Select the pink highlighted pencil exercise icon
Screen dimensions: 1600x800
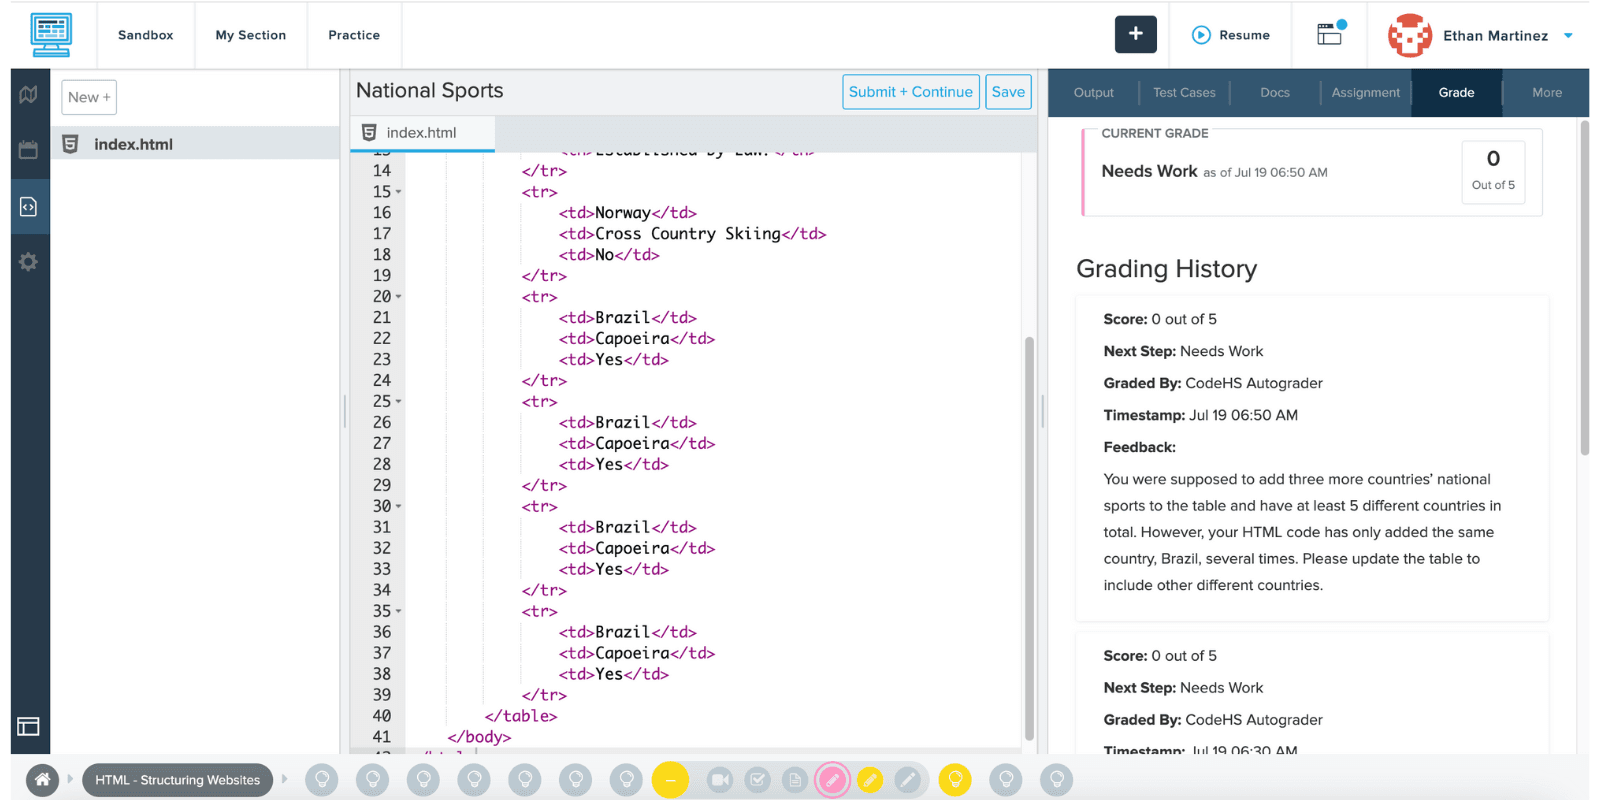pyautogui.click(x=831, y=779)
